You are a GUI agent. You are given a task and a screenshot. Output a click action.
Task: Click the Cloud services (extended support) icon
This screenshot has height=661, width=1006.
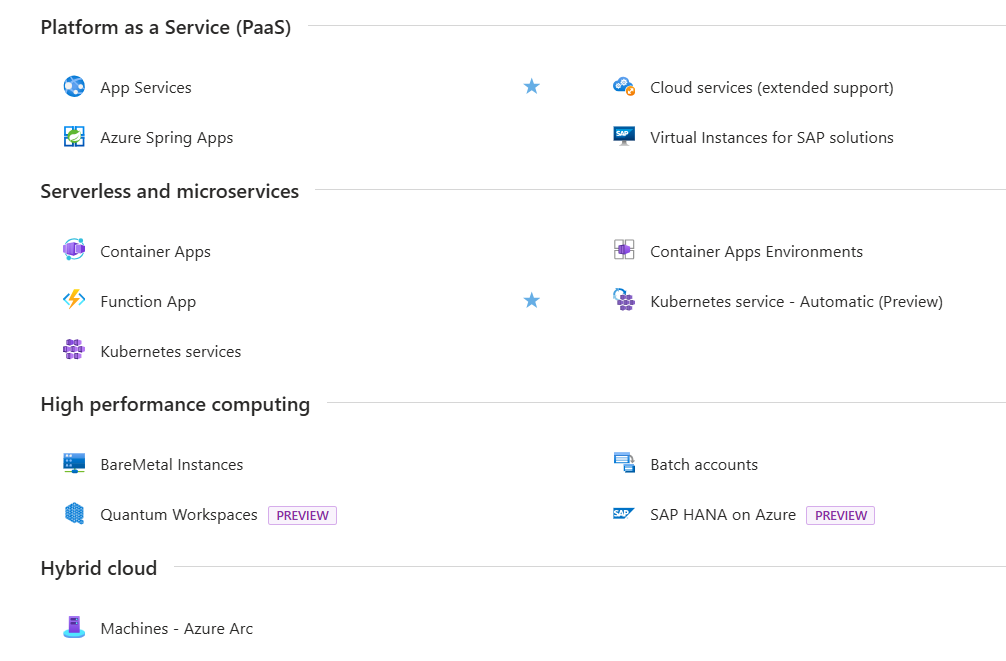click(x=624, y=86)
